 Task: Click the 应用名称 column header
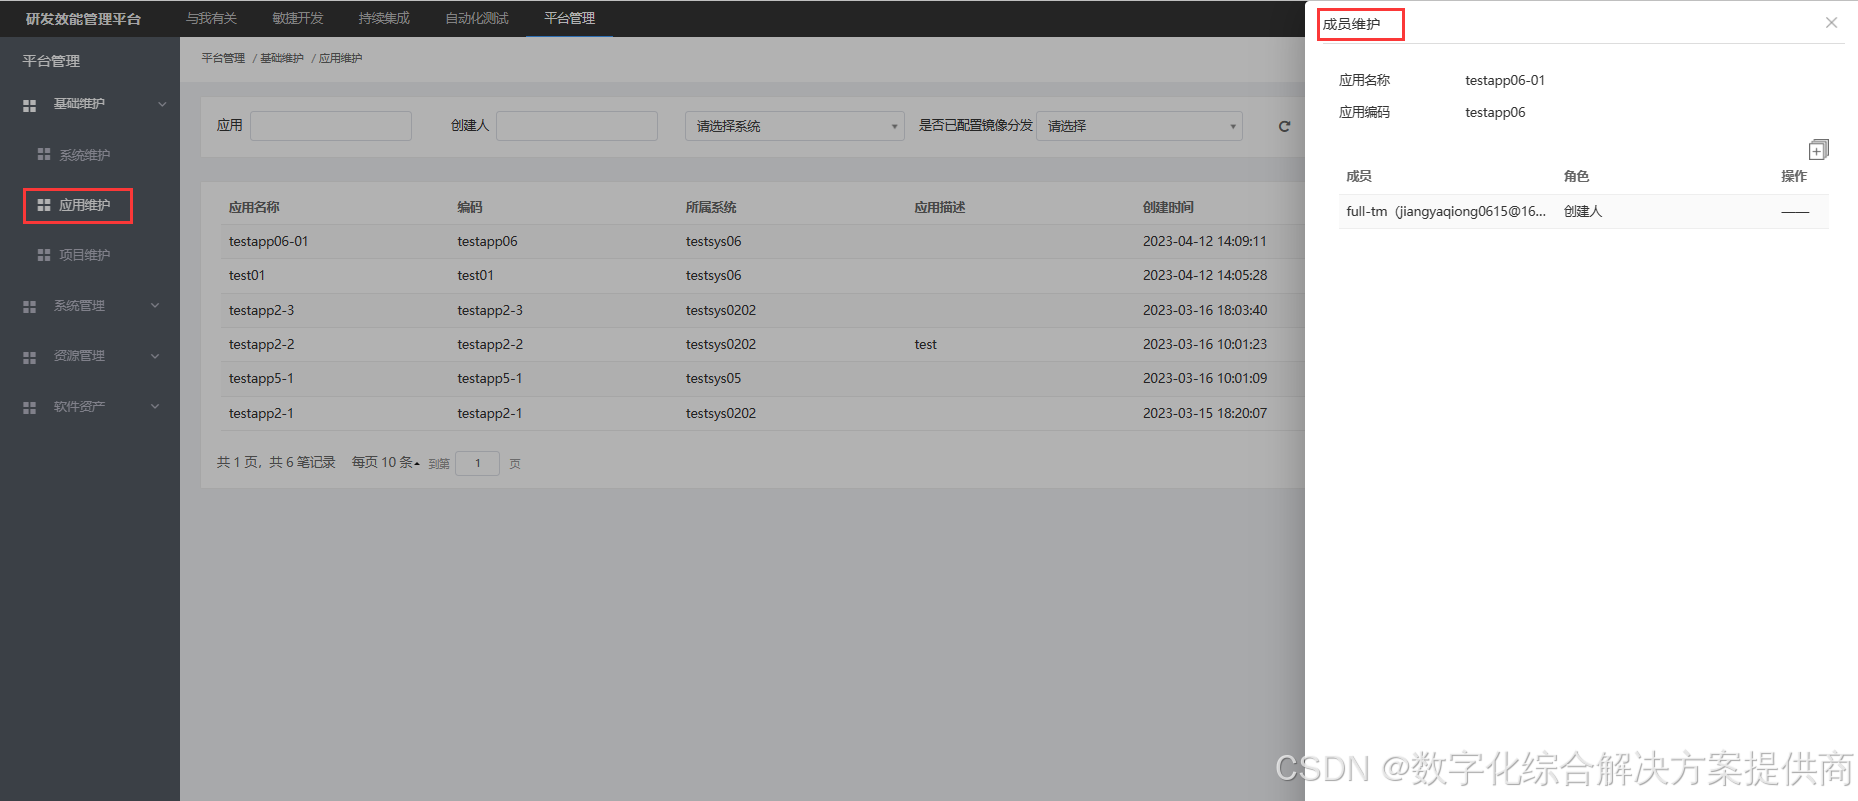254,207
